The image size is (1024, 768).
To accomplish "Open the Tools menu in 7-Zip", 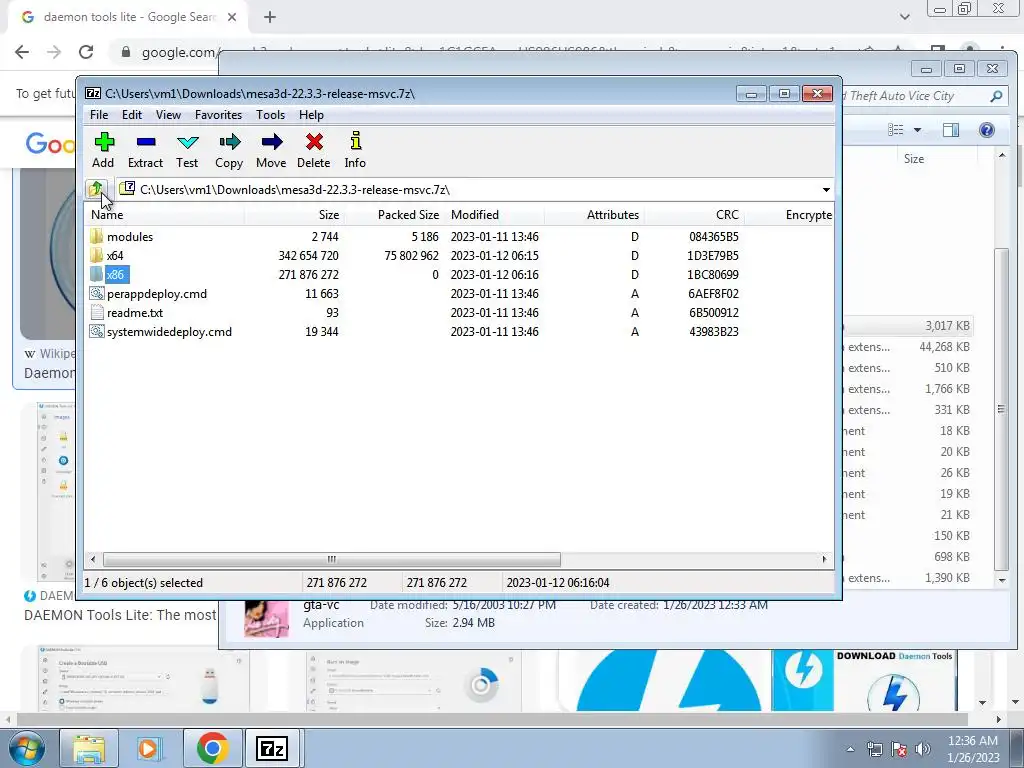I will (270, 115).
